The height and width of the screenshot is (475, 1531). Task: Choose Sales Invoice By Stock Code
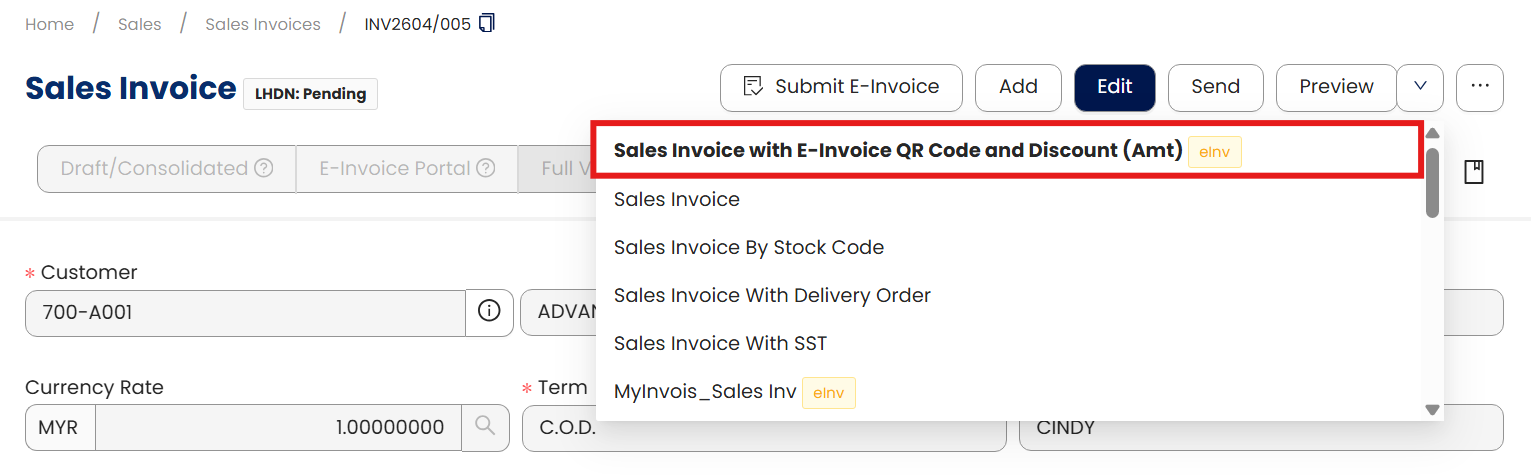(x=748, y=248)
